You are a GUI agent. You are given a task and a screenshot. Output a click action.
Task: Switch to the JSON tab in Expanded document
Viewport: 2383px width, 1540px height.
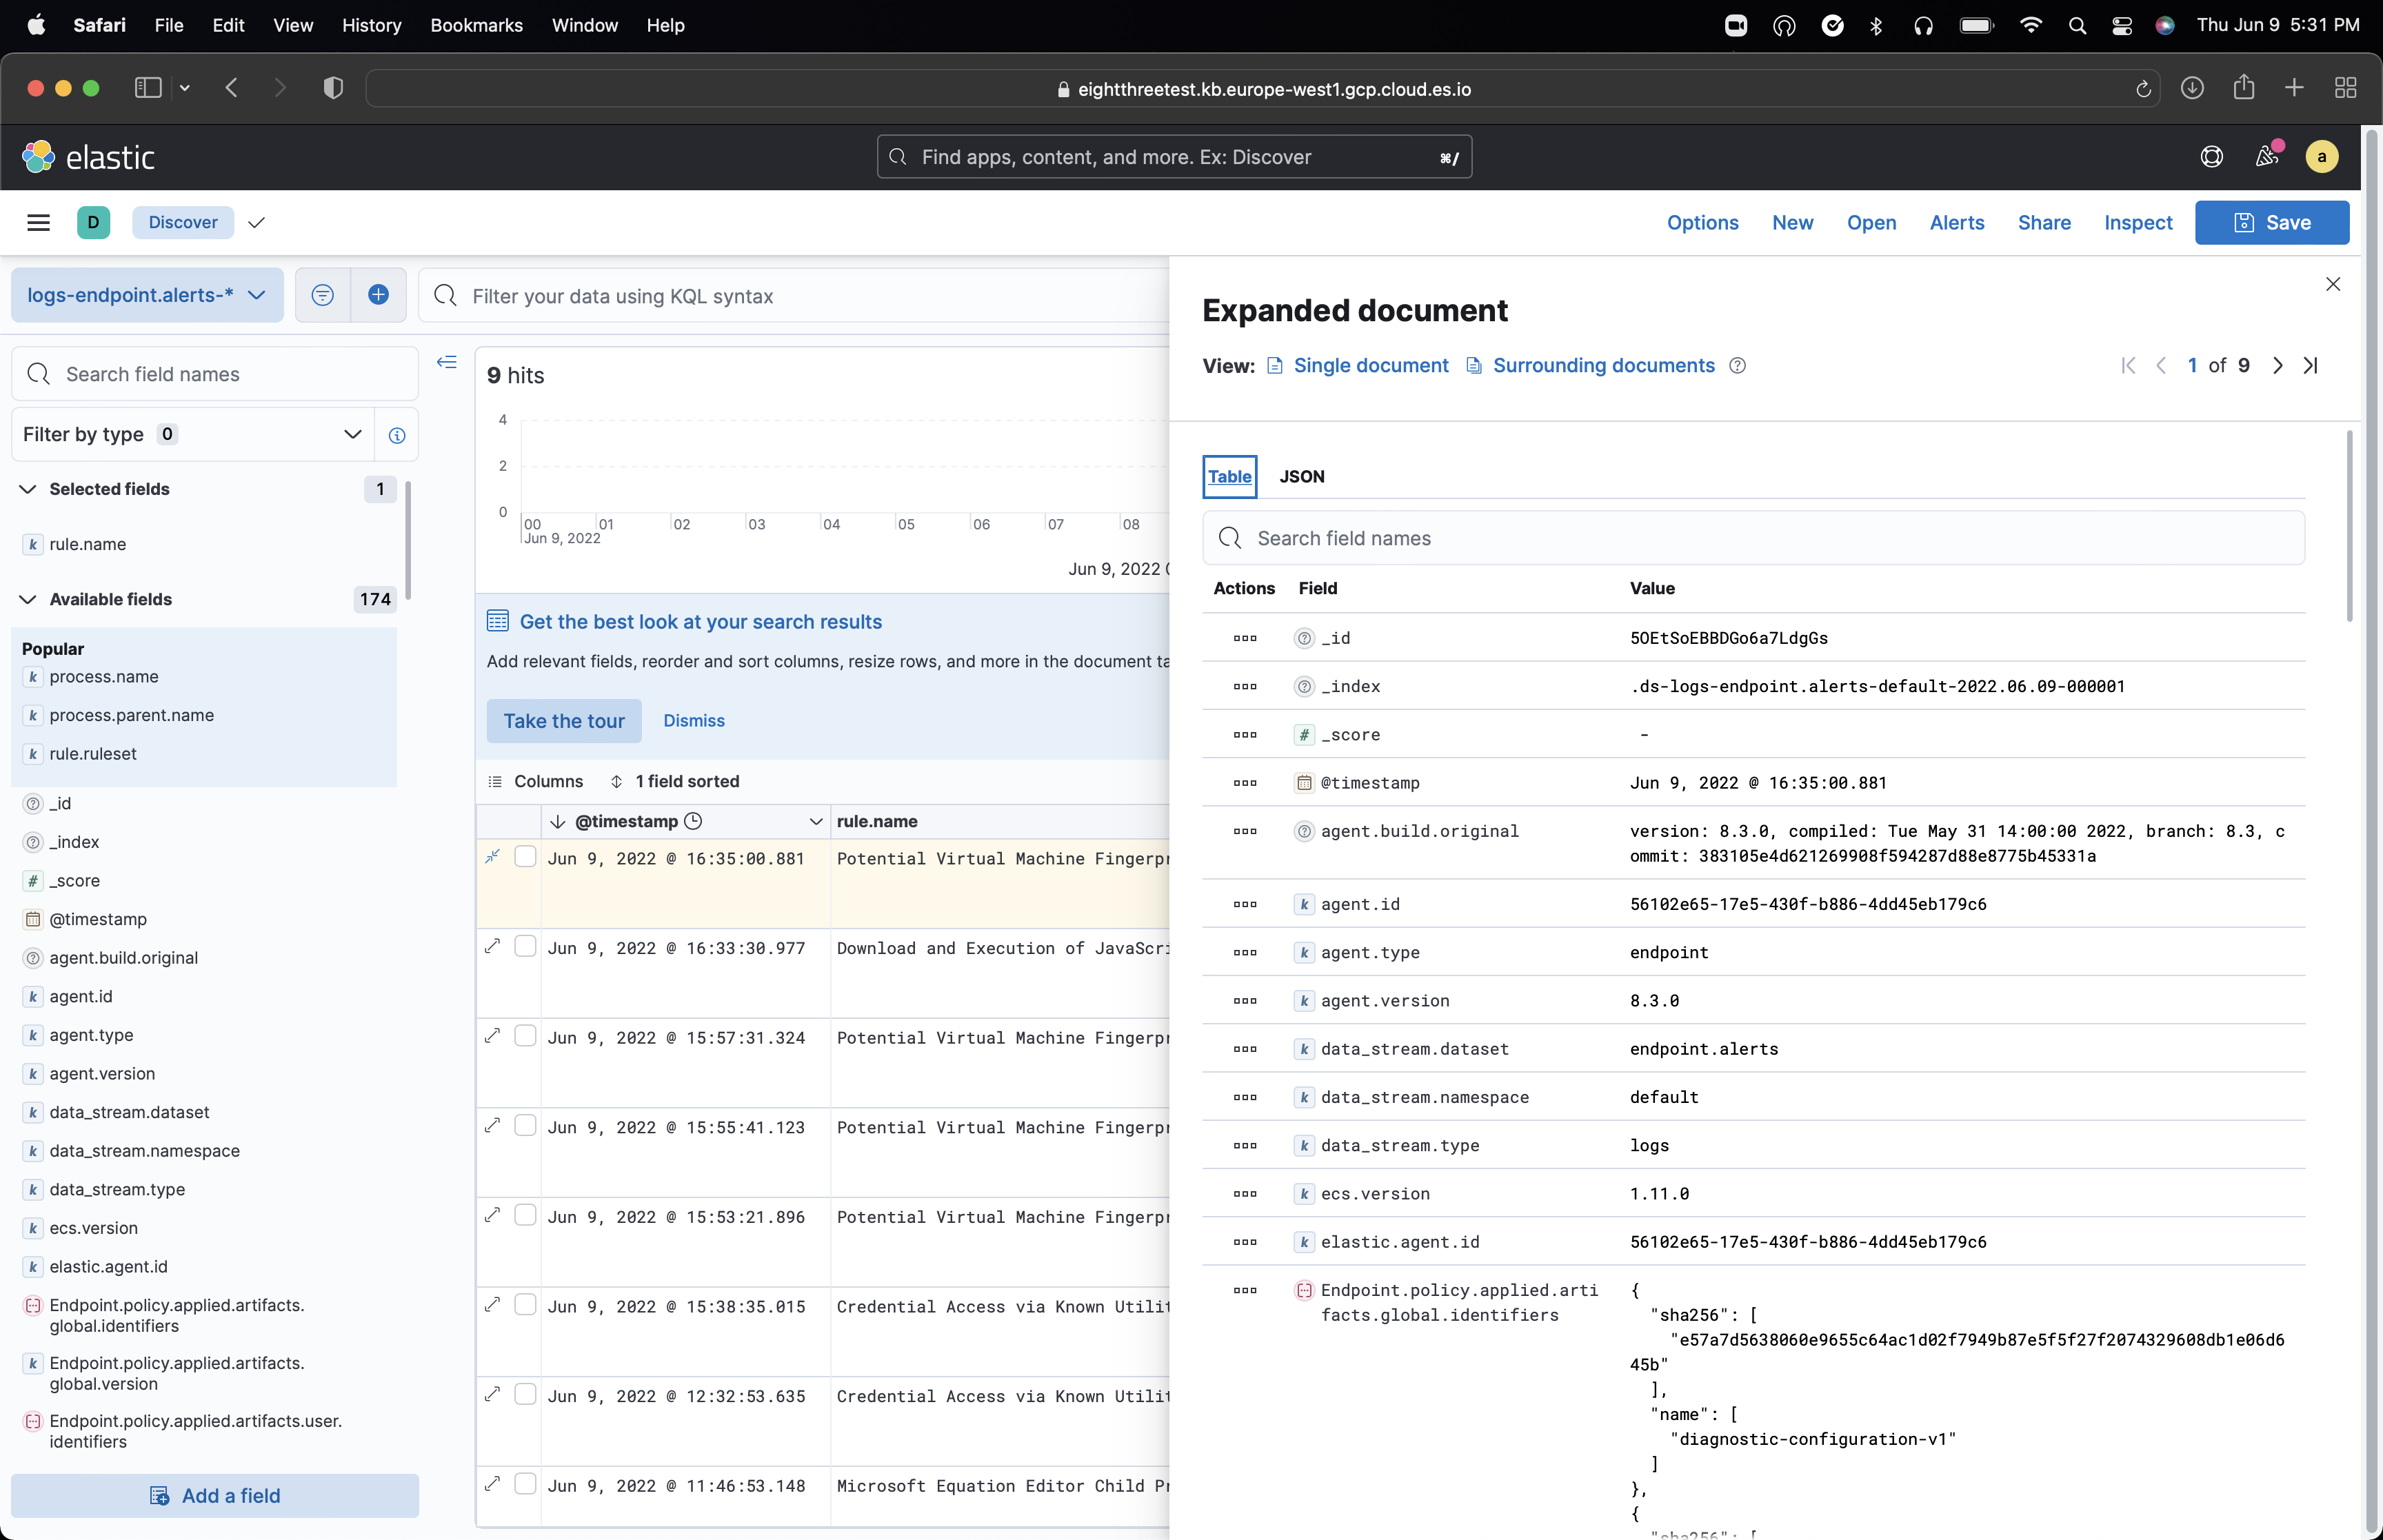tap(1301, 477)
